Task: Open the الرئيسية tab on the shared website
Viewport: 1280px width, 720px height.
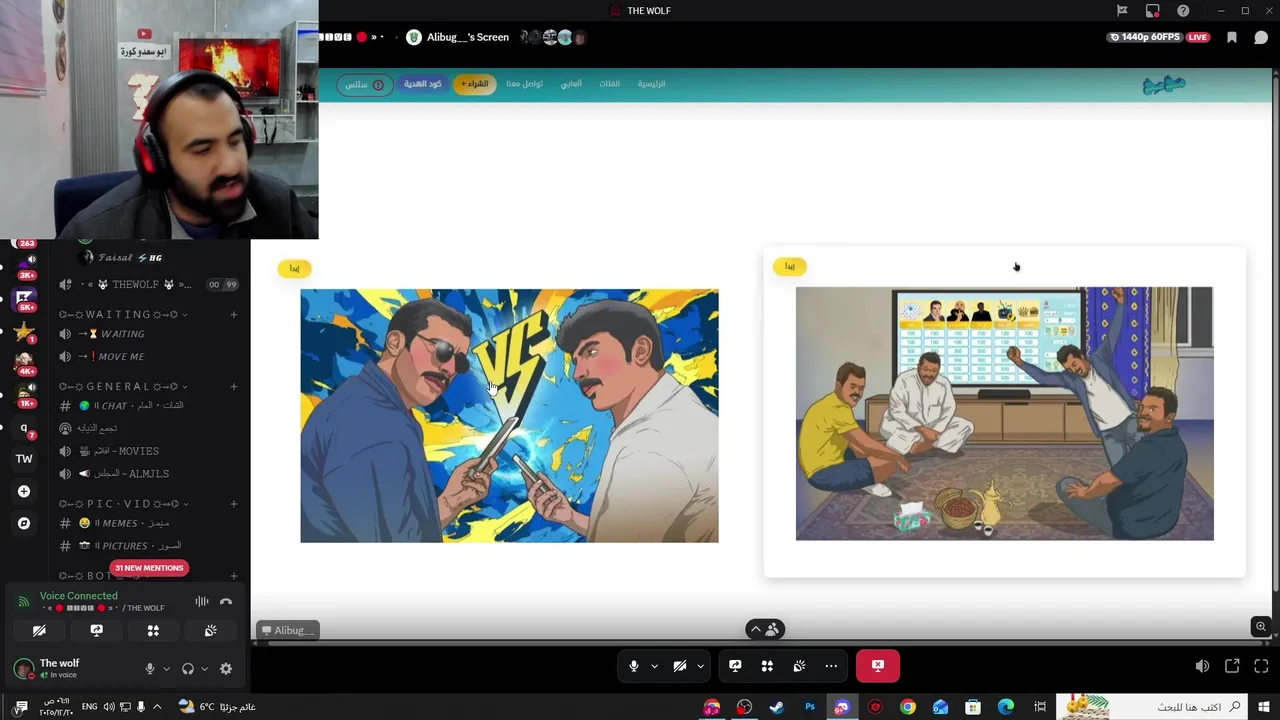Action: pyautogui.click(x=651, y=84)
